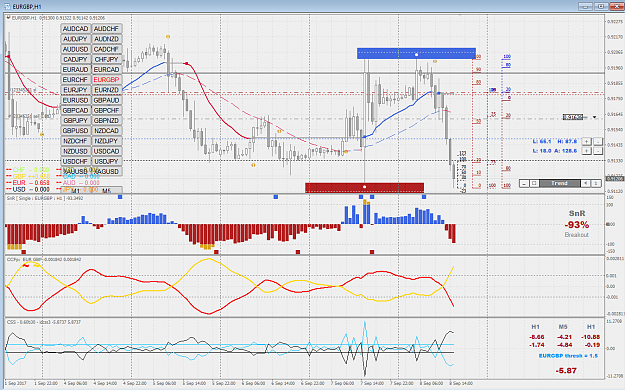Screen dimensions: 625x390
Task: Open the GBPCAD chart
Action: pyautogui.click(x=76, y=110)
